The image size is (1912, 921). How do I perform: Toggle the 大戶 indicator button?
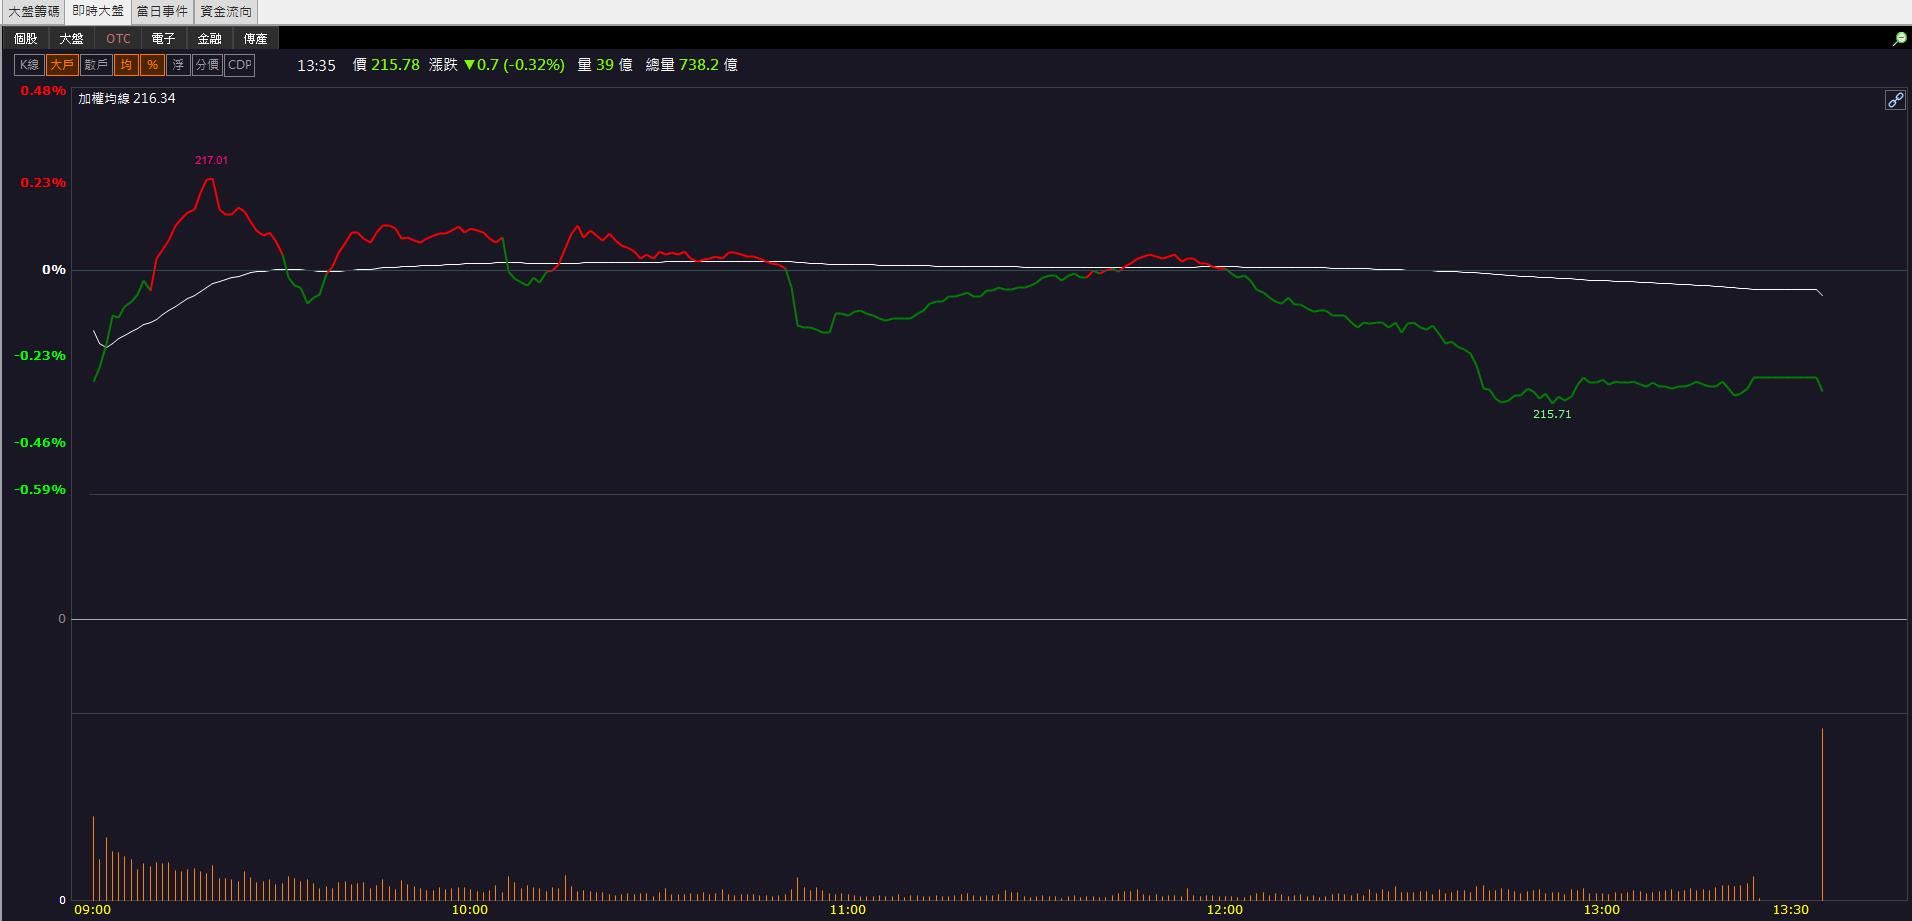tap(62, 65)
